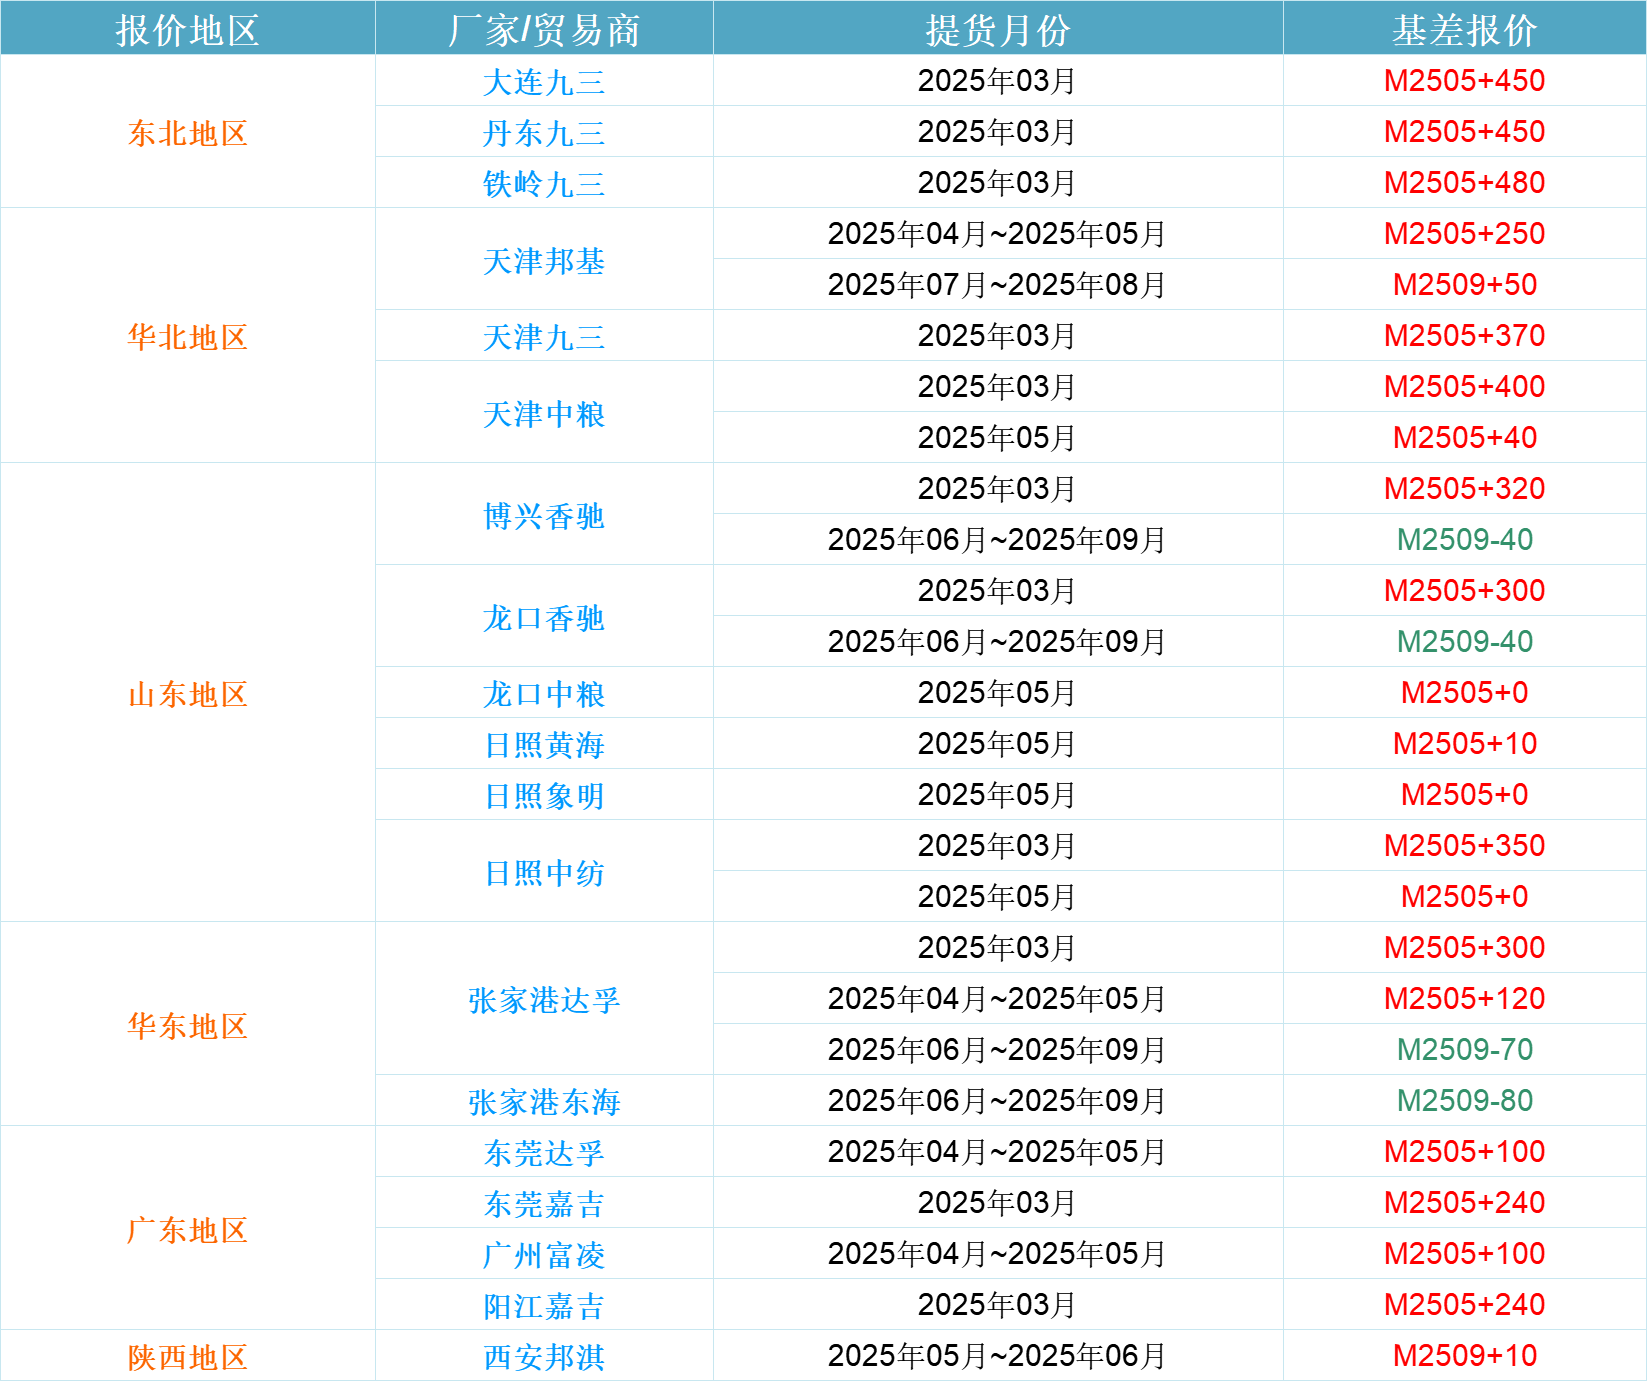
Task: Click the 报价地区 column header
Action: point(187,29)
